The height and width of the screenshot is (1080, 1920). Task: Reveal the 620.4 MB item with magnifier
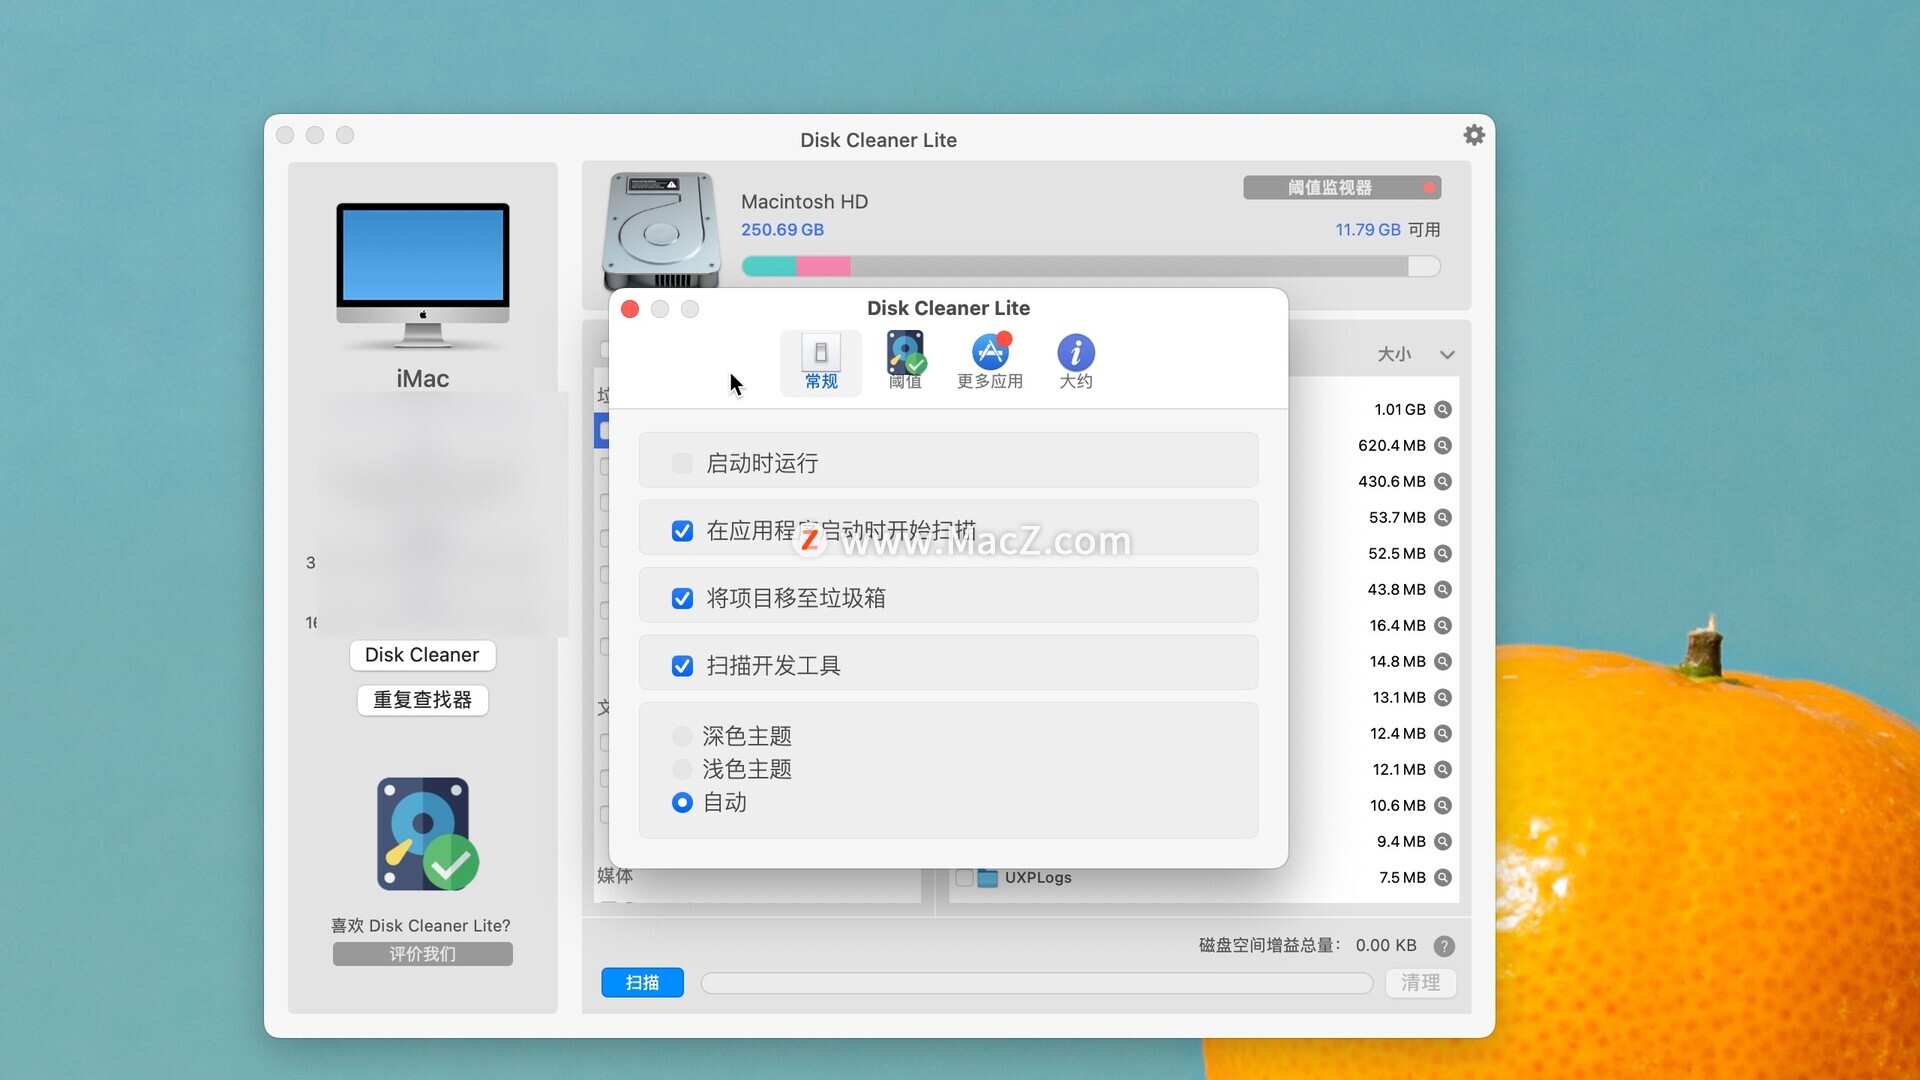coord(1443,445)
